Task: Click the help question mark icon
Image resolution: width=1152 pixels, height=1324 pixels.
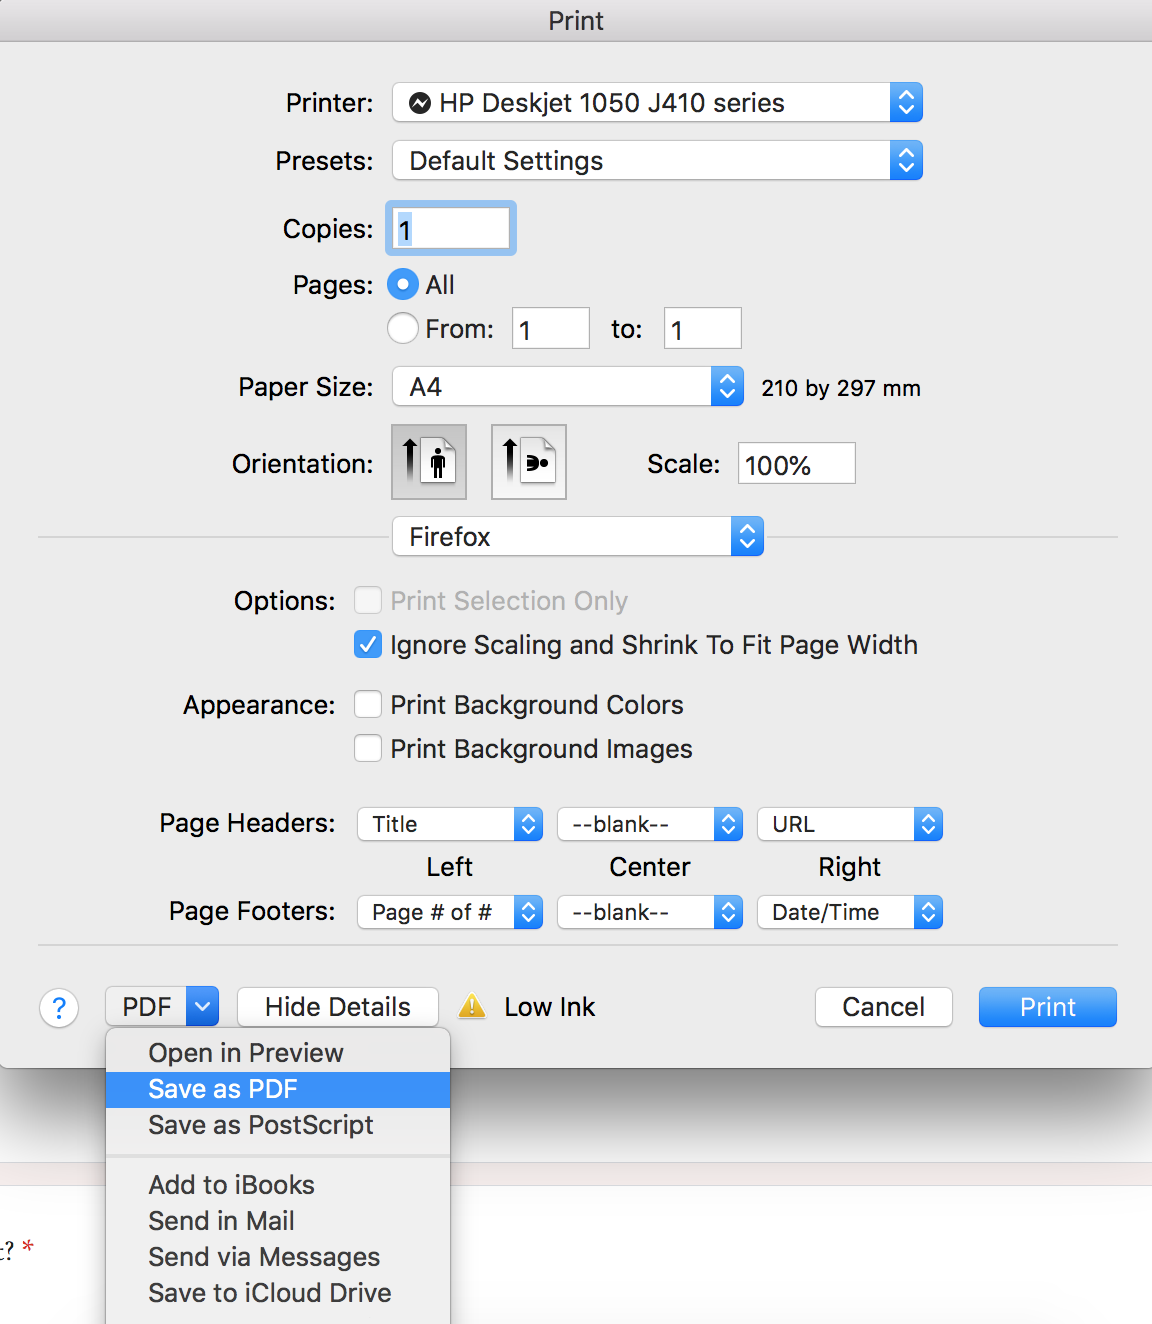Action: tap(59, 1008)
